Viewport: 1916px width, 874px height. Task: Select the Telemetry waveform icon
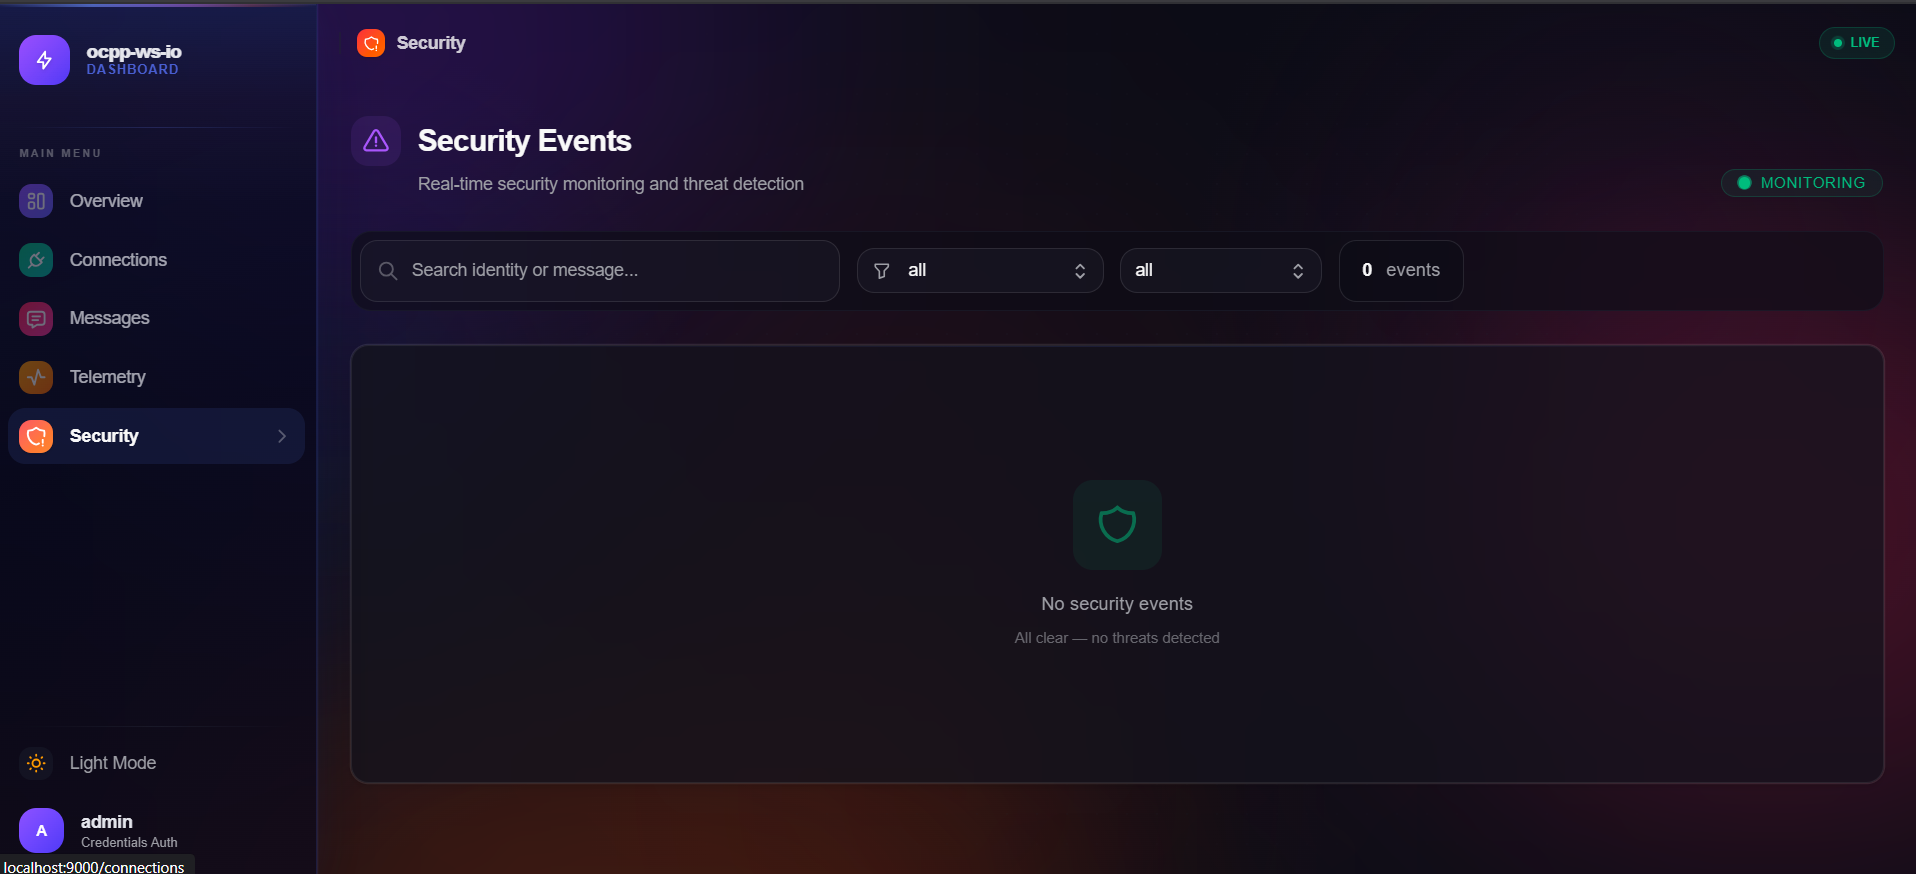35,377
